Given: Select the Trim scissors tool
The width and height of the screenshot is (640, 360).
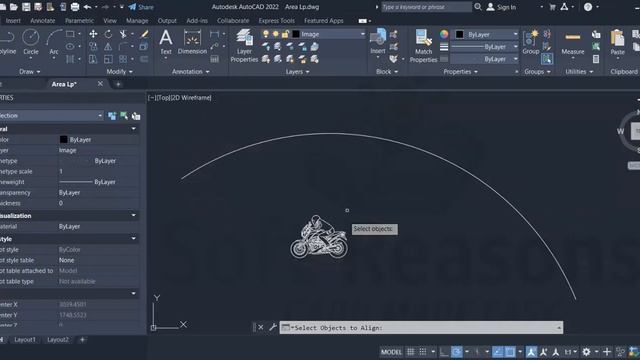Looking at the screenshot, I should (123, 34).
